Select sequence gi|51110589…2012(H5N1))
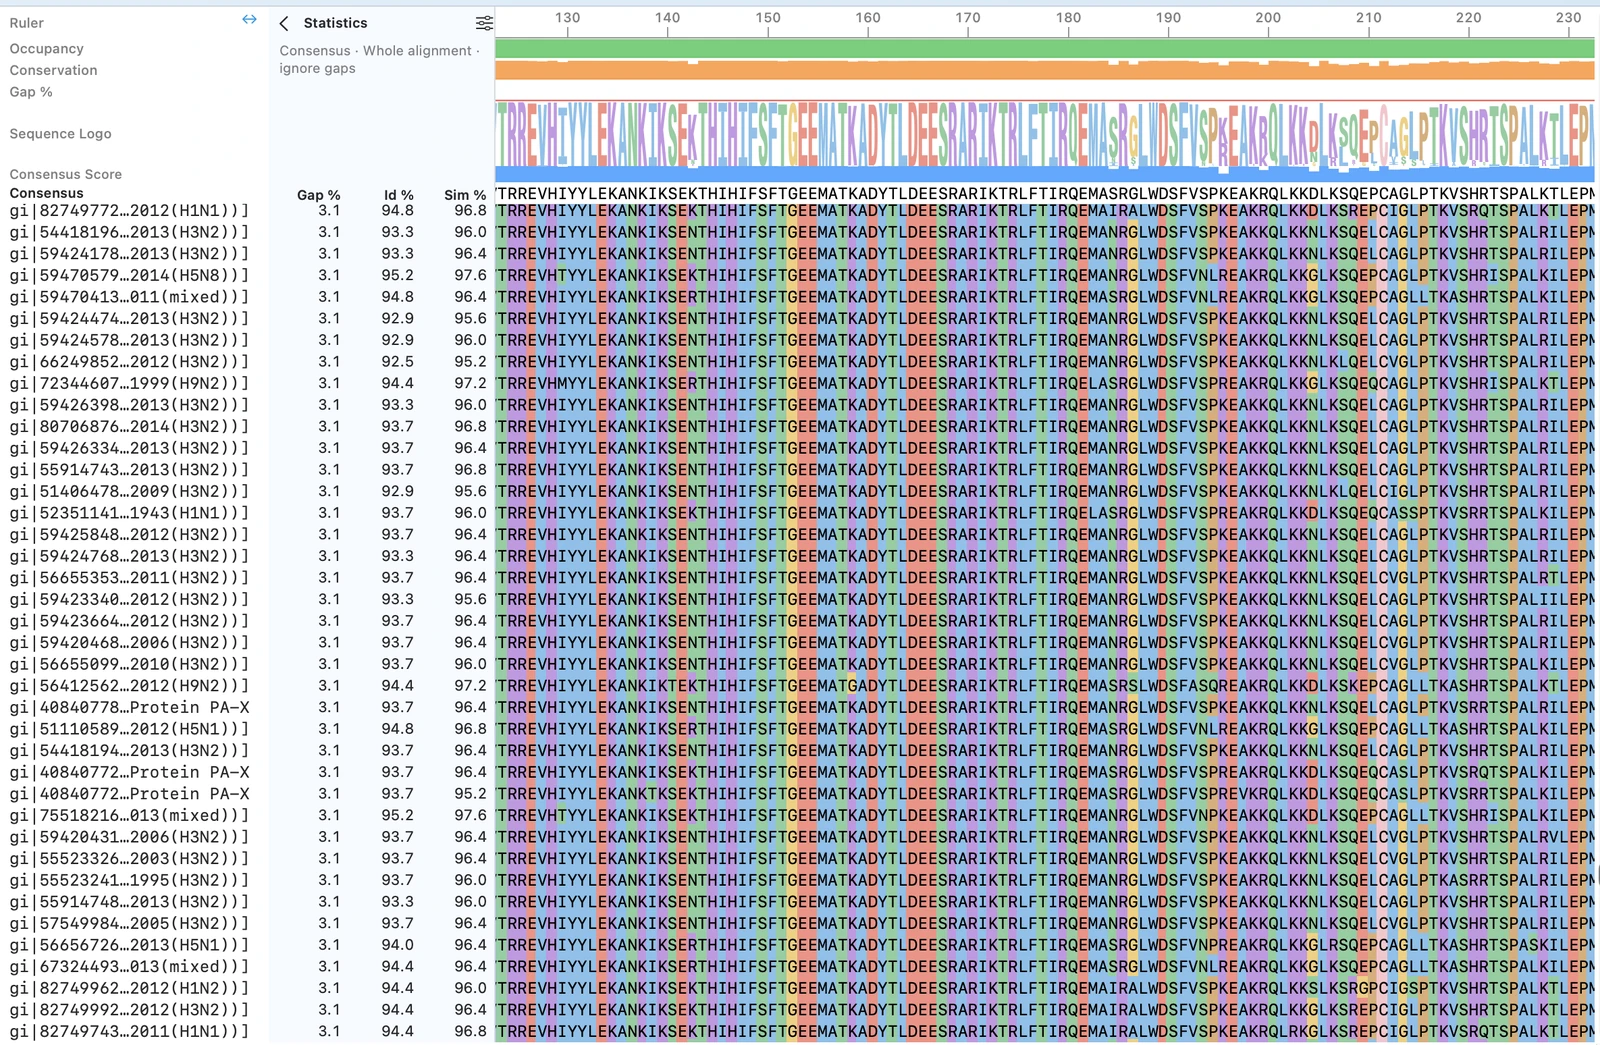This screenshot has height=1045, width=1600. click(x=129, y=729)
